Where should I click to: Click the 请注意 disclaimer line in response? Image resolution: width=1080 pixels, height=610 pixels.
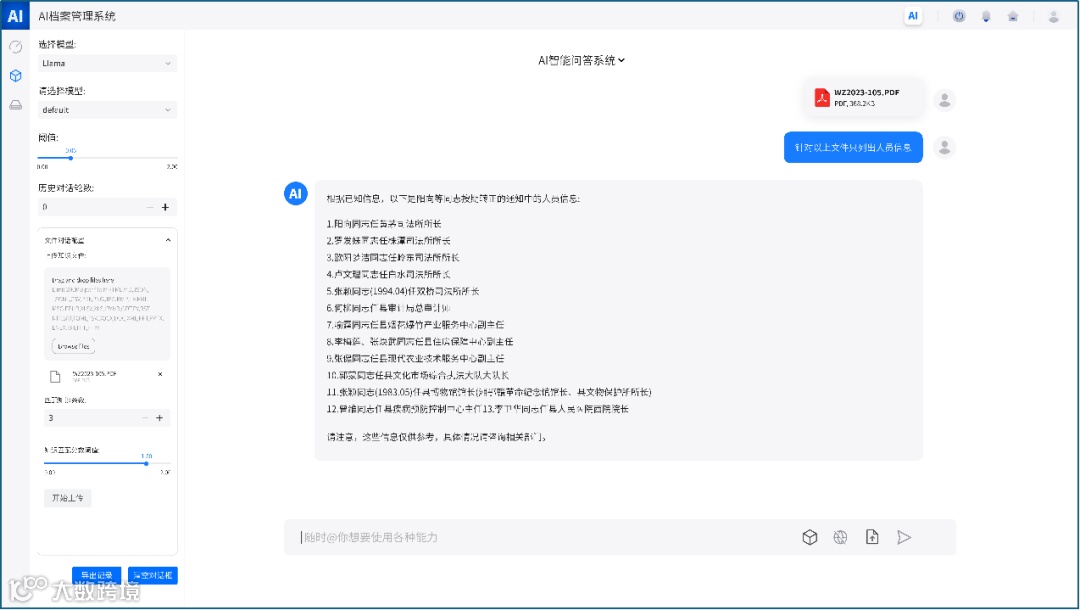pos(437,437)
